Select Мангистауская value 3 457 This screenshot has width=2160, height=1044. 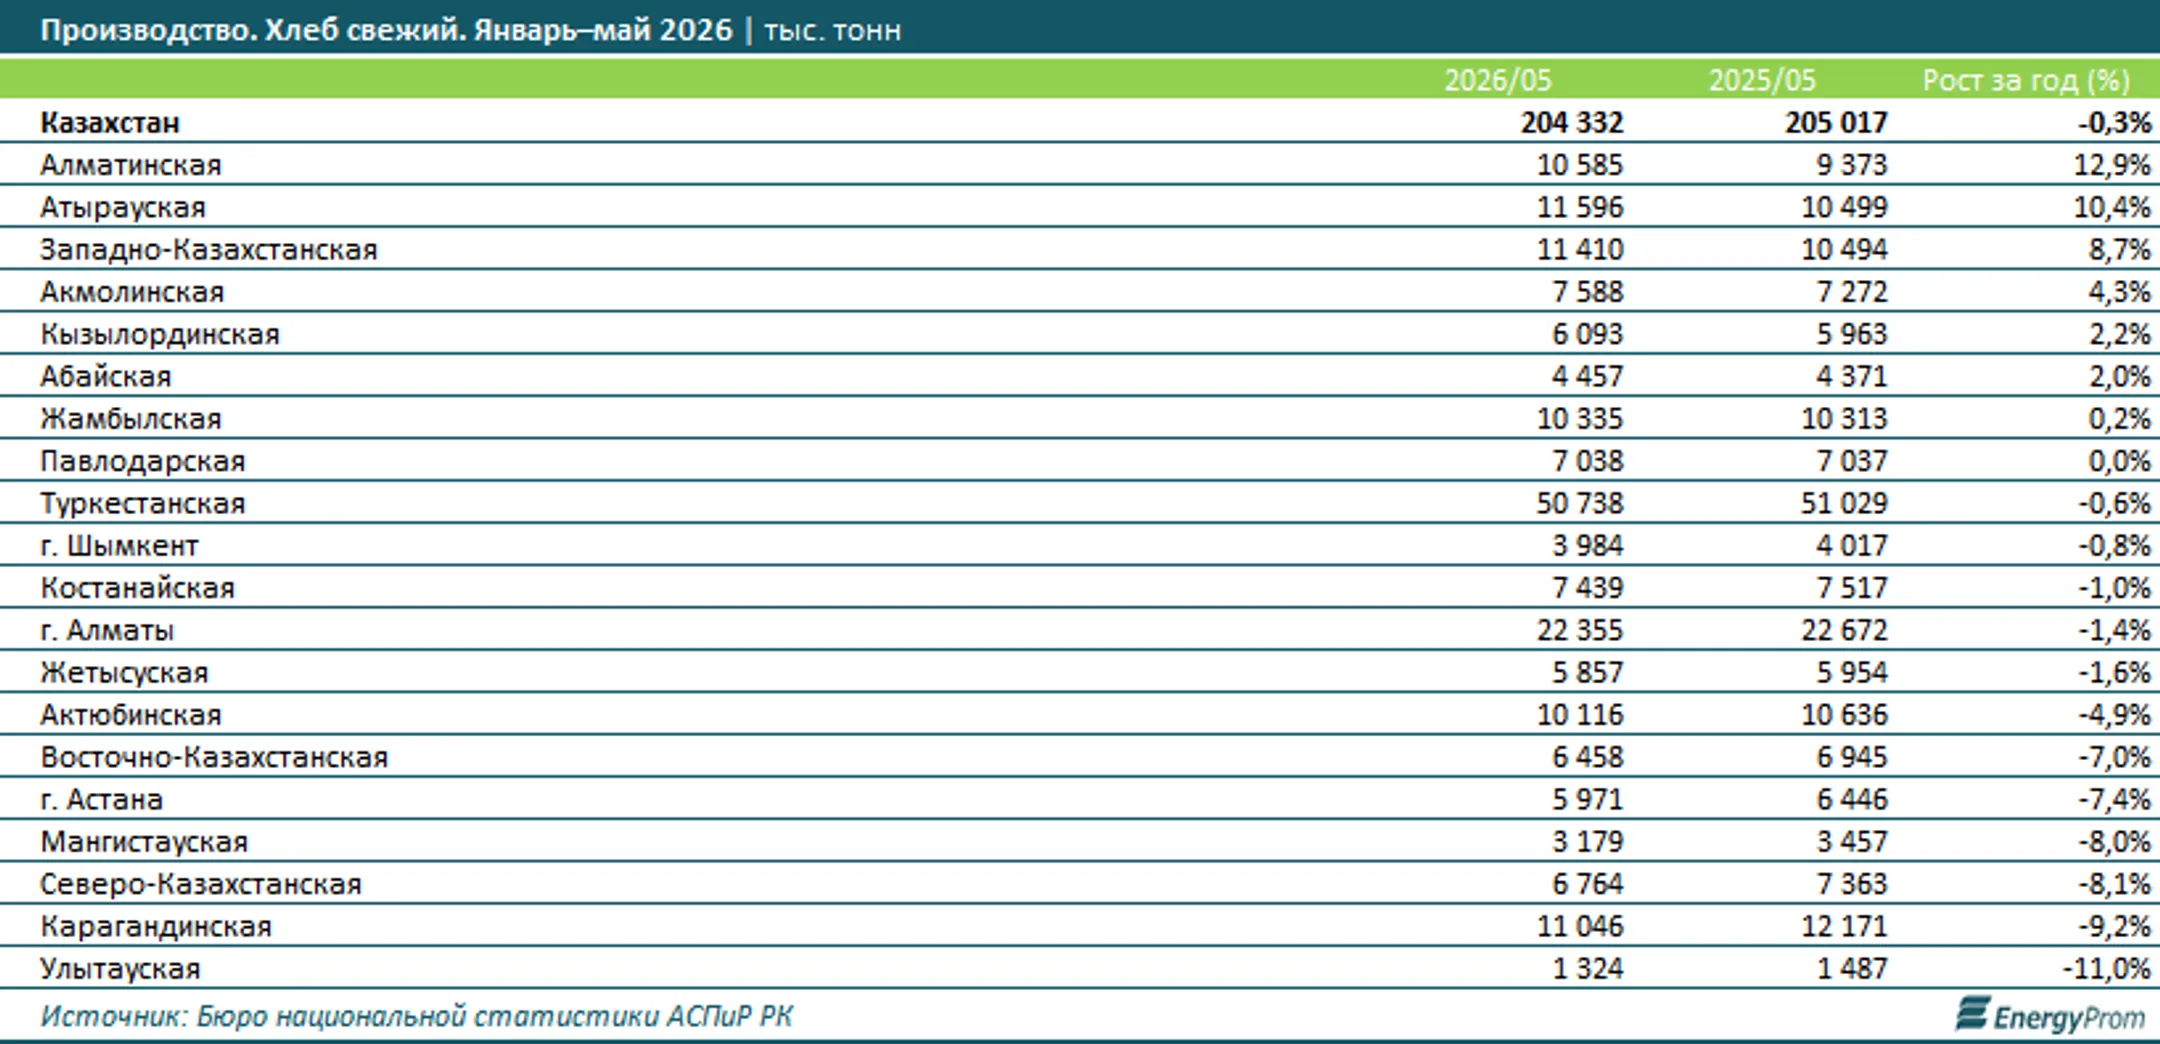tap(1852, 842)
